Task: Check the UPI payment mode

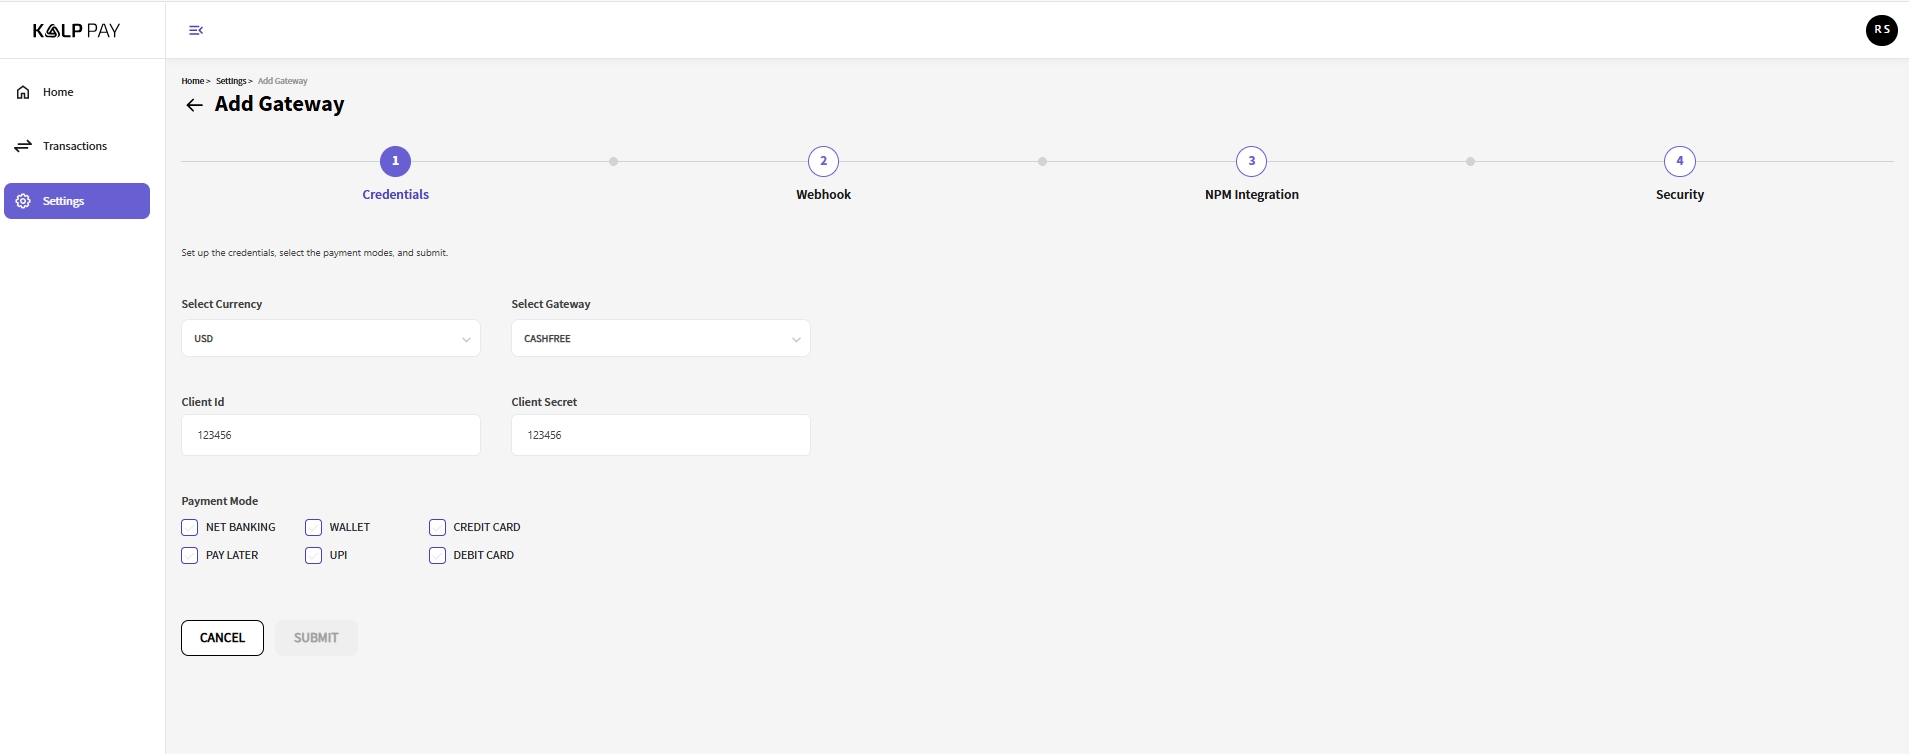Action: click(x=314, y=555)
